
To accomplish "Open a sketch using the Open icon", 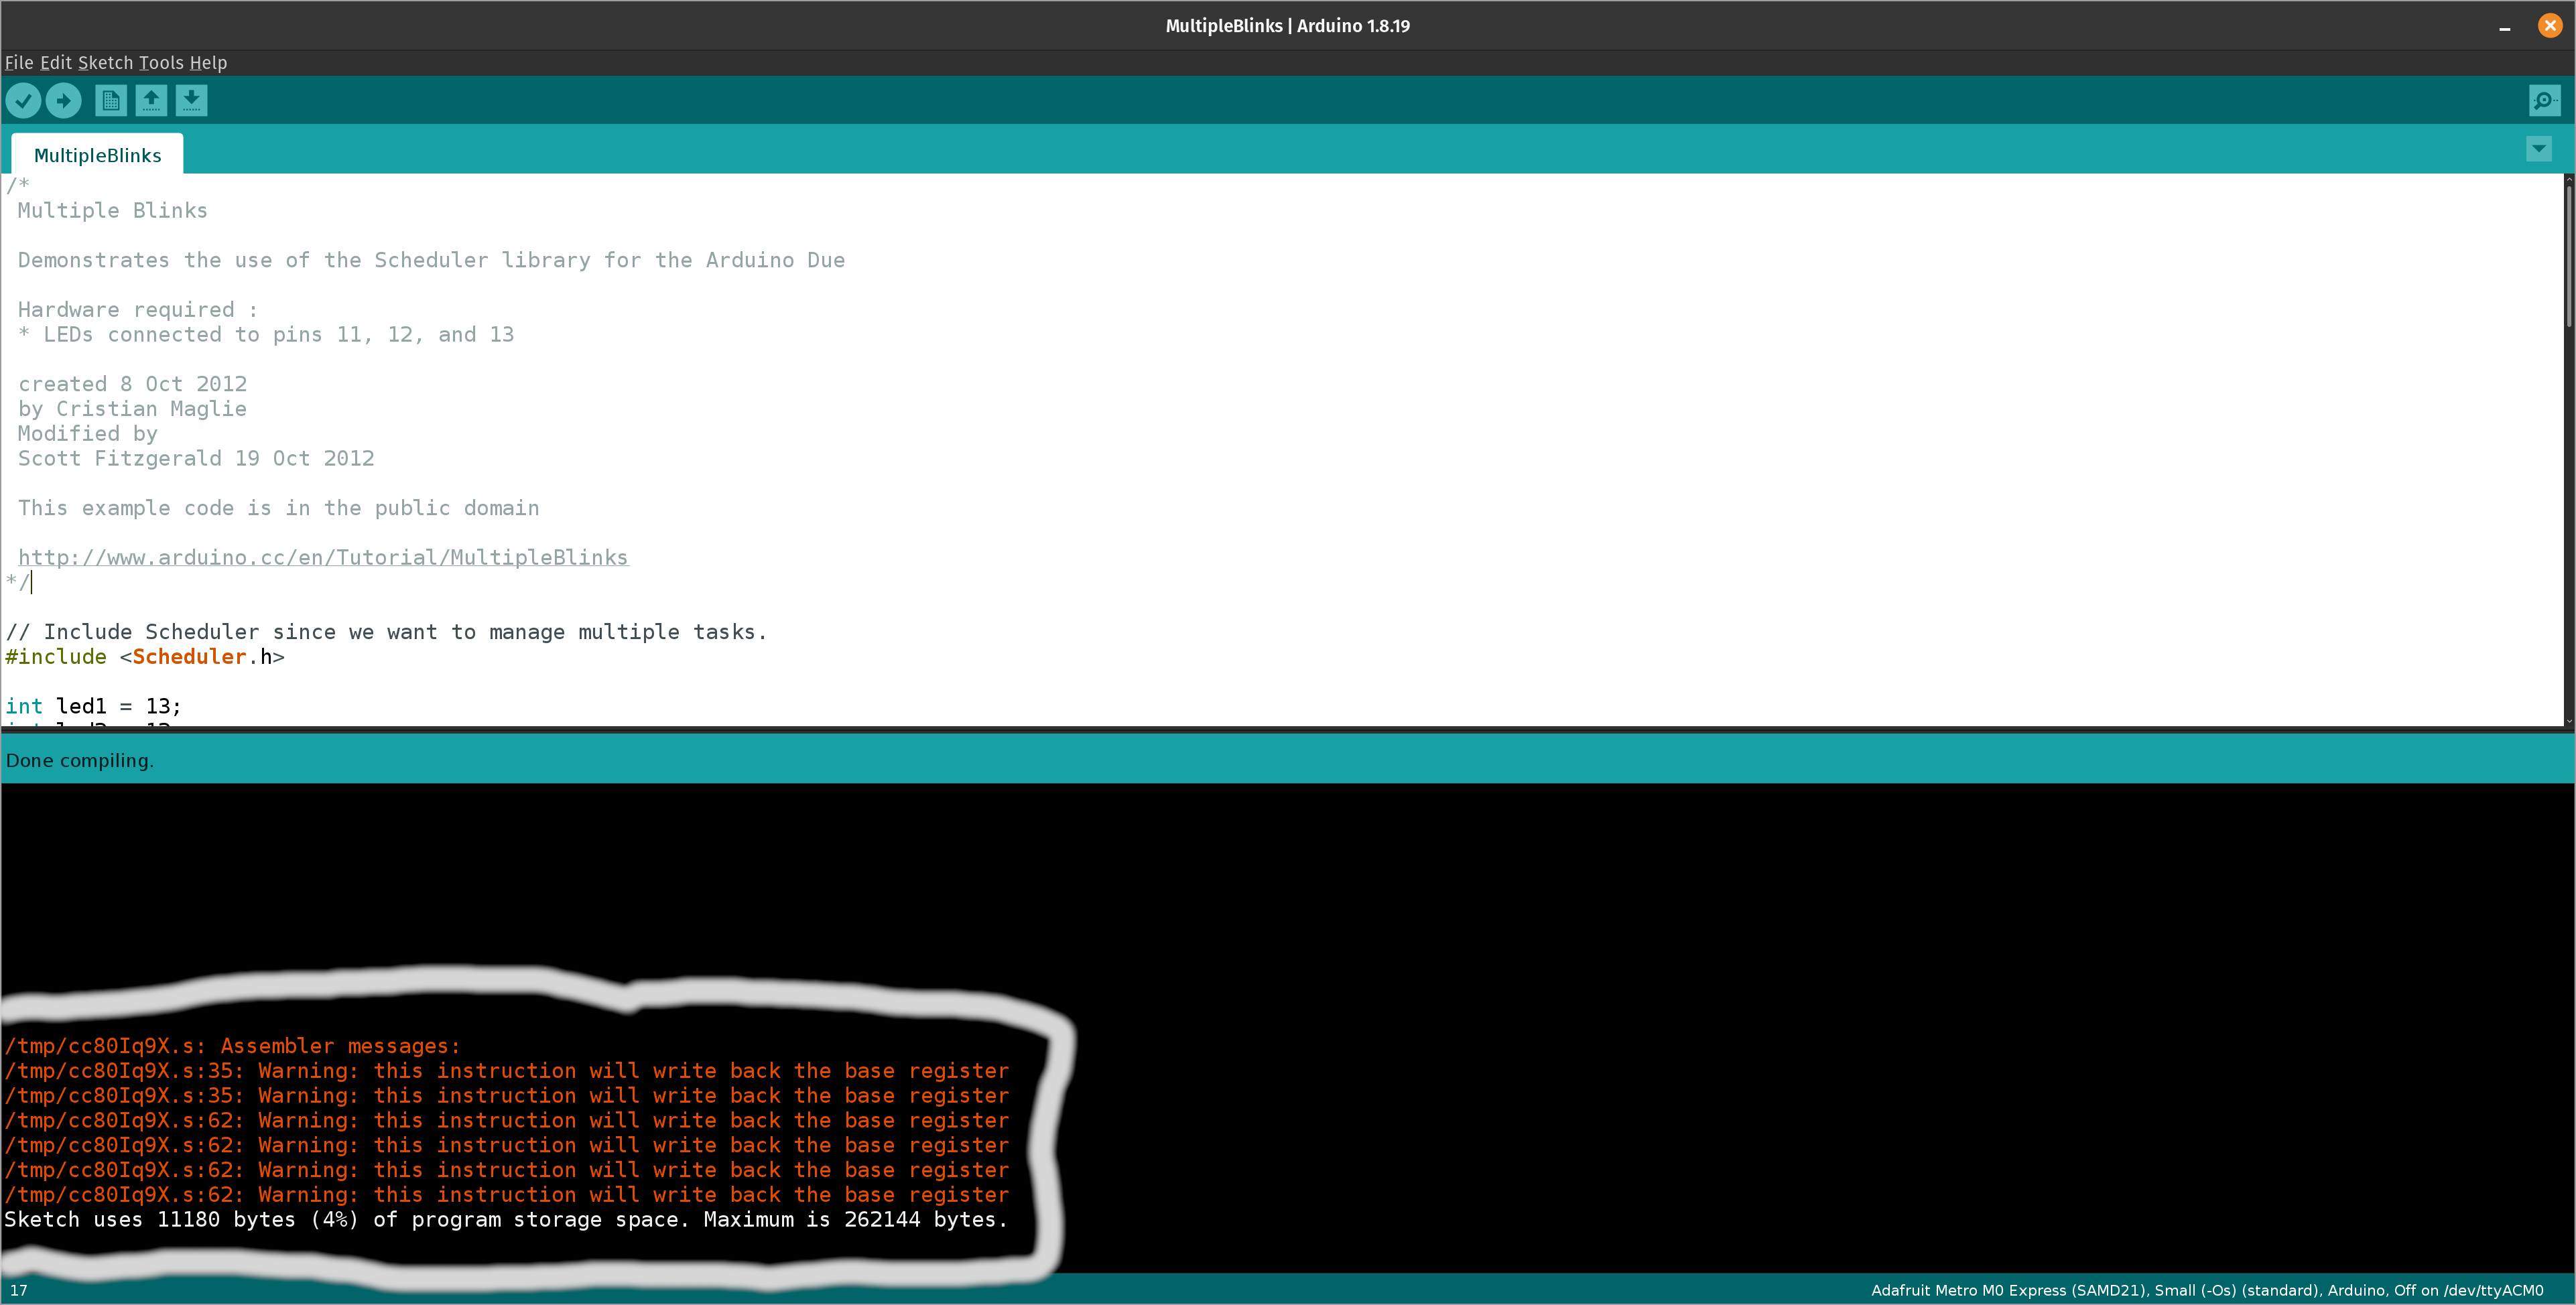I will pyautogui.click(x=151, y=100).
